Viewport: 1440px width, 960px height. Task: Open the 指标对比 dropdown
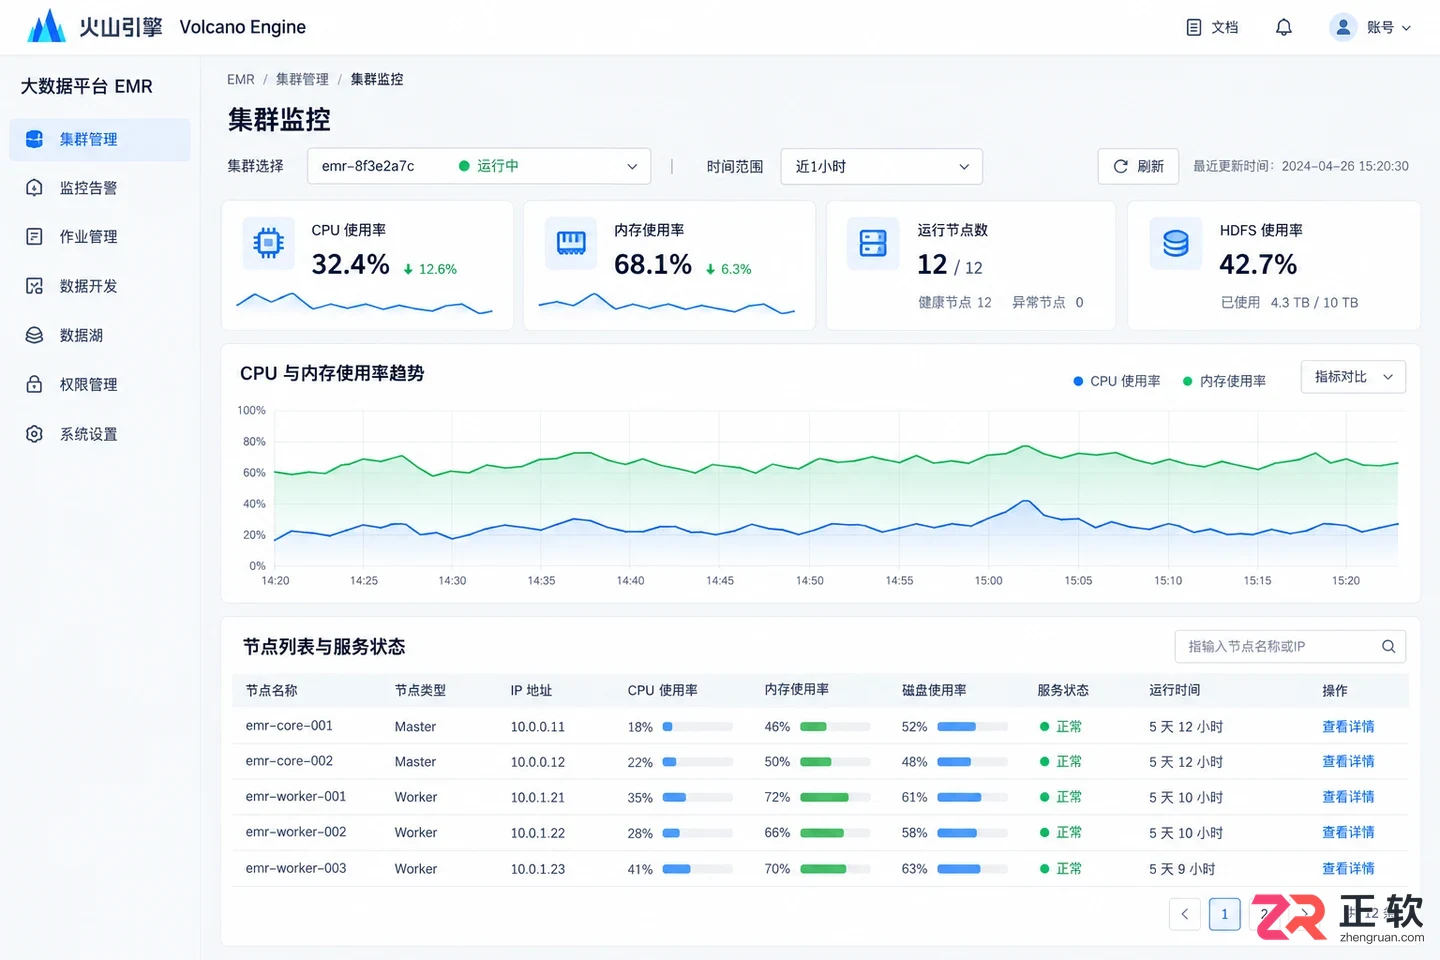click(1353, 377)
